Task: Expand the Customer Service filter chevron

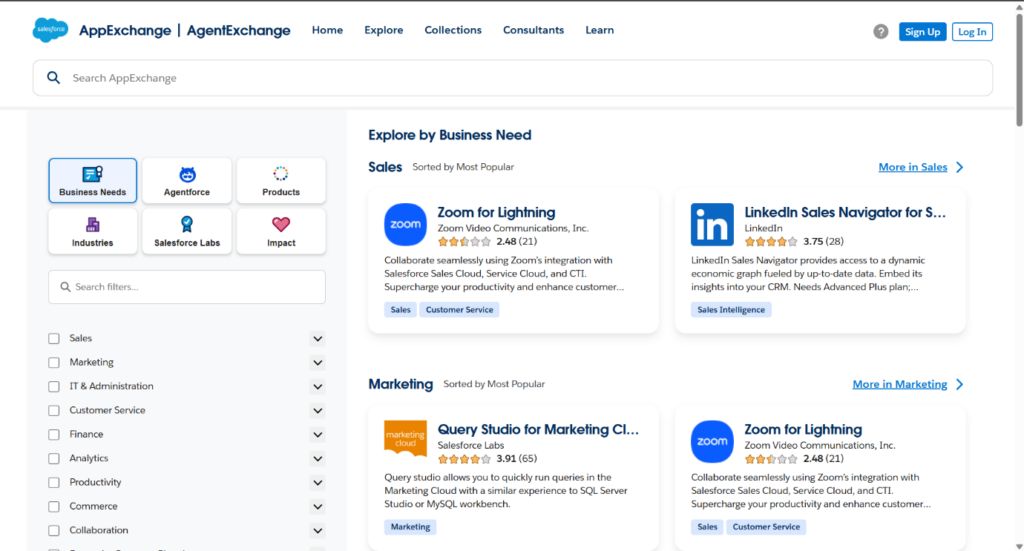Action: [317, 411]
